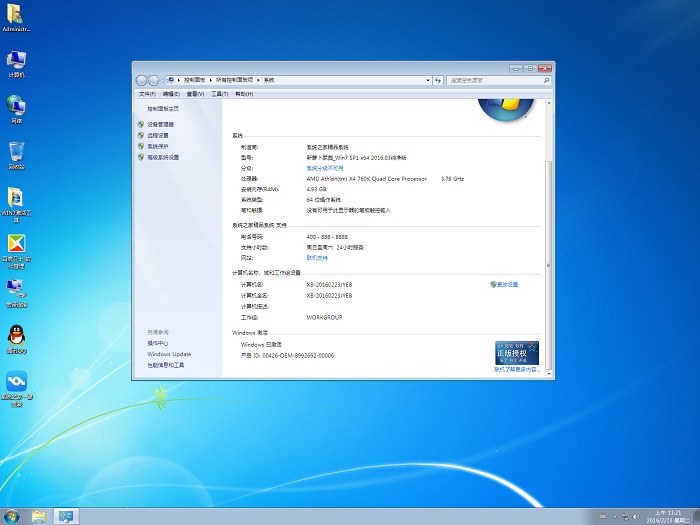
Task: Open the Tools (工具) menu
Action: (219, 94)
